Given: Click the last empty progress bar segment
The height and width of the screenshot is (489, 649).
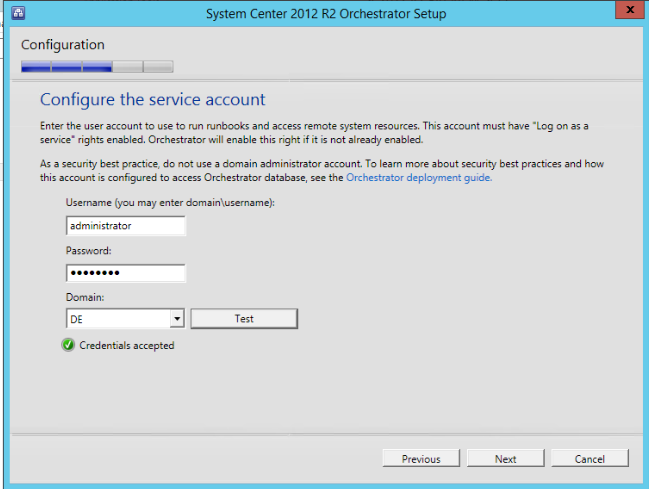Looking at the screenshot, I should (158, 67).
